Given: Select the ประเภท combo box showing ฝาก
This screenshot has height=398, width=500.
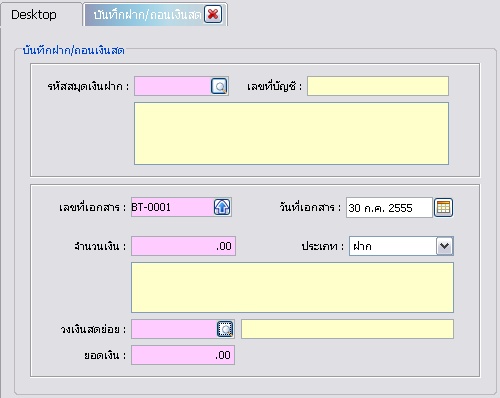Looking at the screenshot, I should 401,246.
